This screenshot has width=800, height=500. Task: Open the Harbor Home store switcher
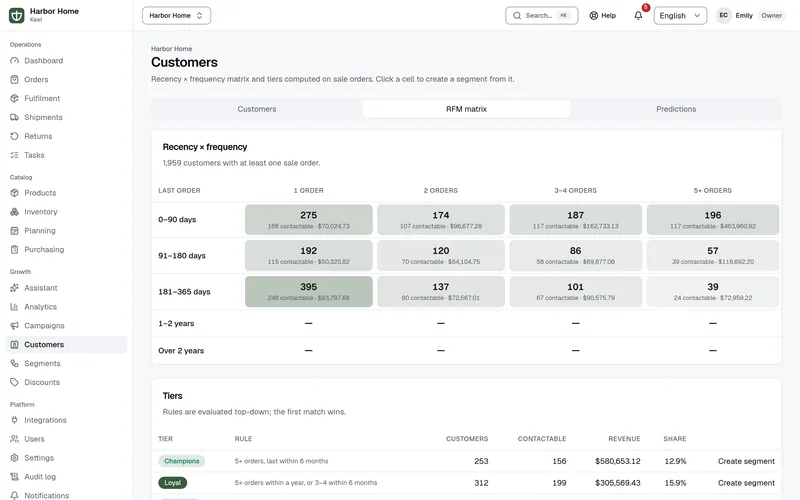tap(177, 15)
